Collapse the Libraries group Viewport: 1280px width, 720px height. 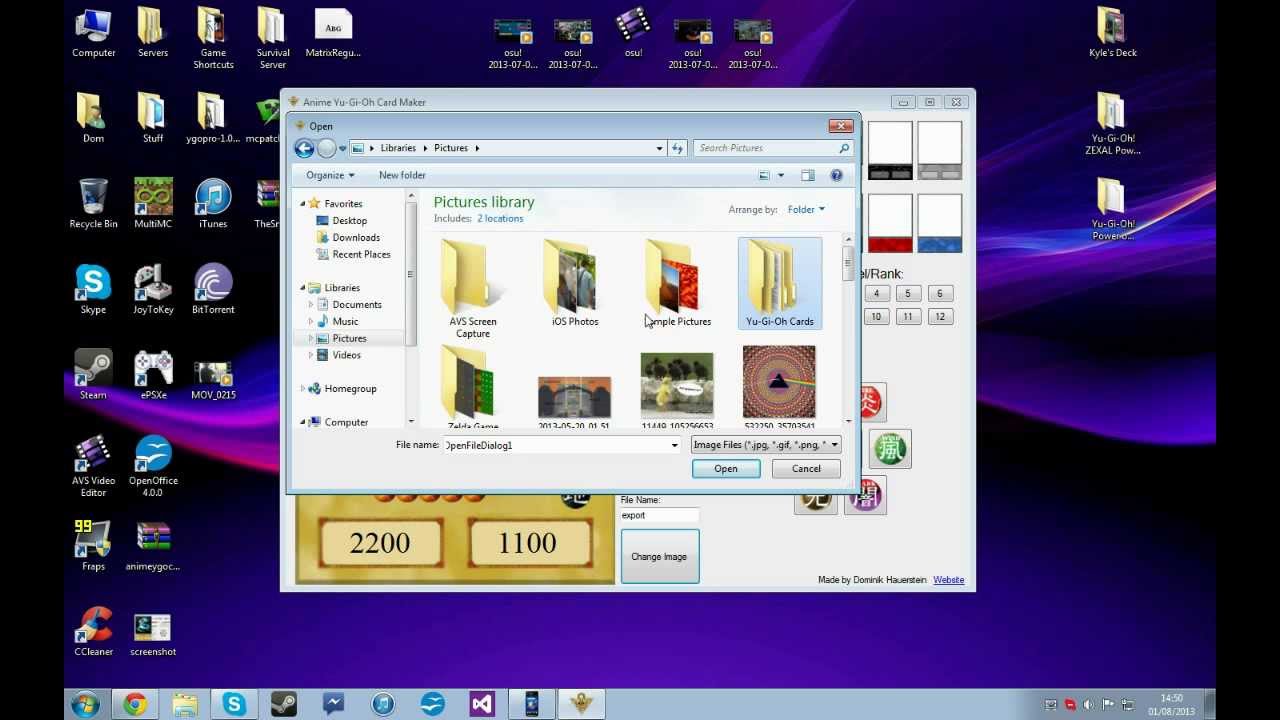click(x=303, y=288)
